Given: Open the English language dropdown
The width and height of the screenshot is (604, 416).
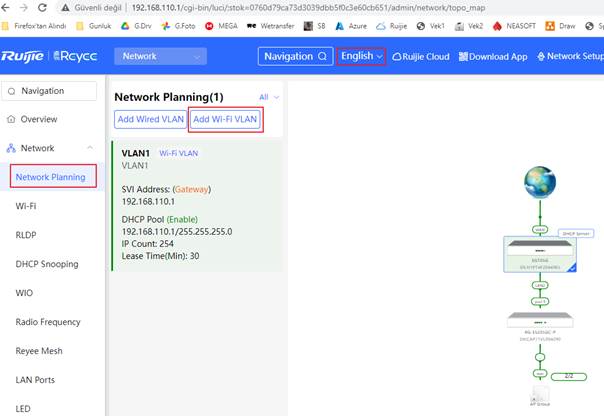Looking at the screenshot, I should [x=361, y=56].
